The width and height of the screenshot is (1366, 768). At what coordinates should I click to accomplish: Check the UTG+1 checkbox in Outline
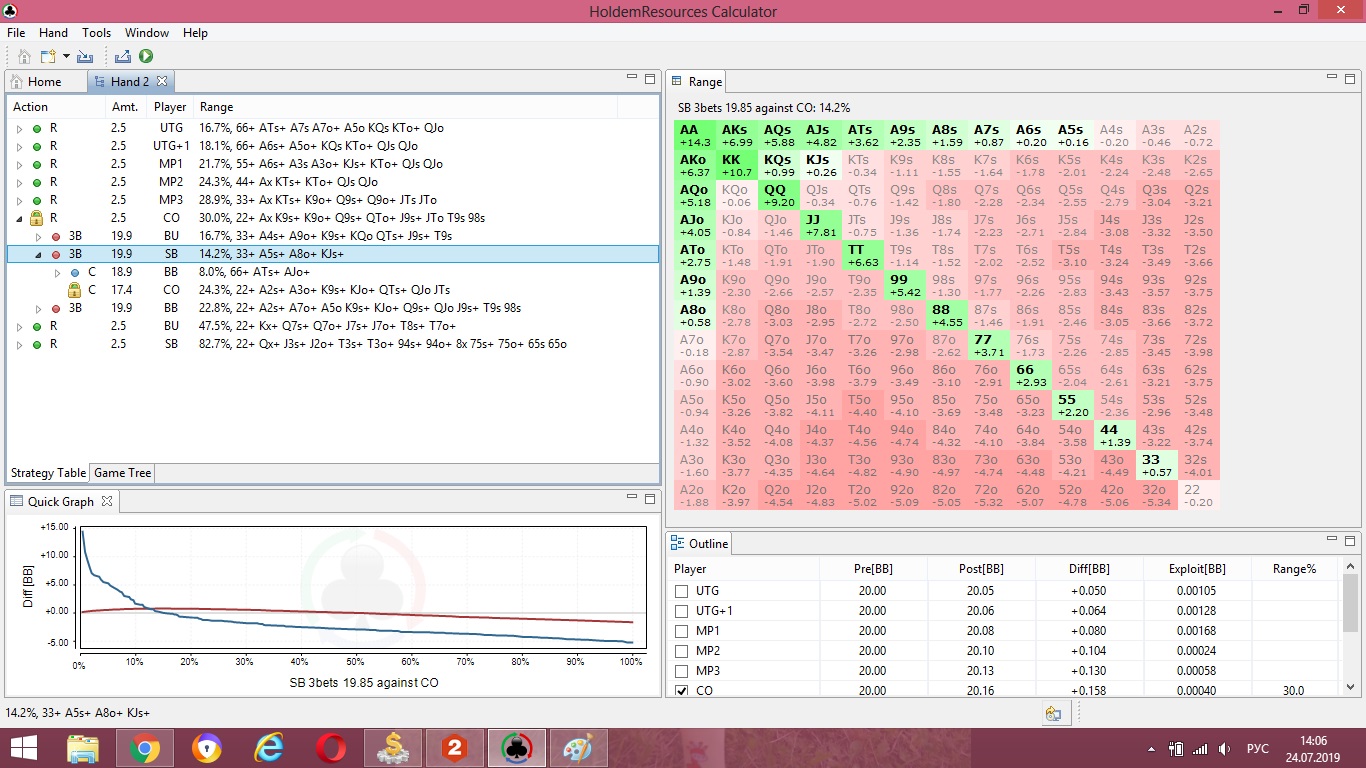682,611
